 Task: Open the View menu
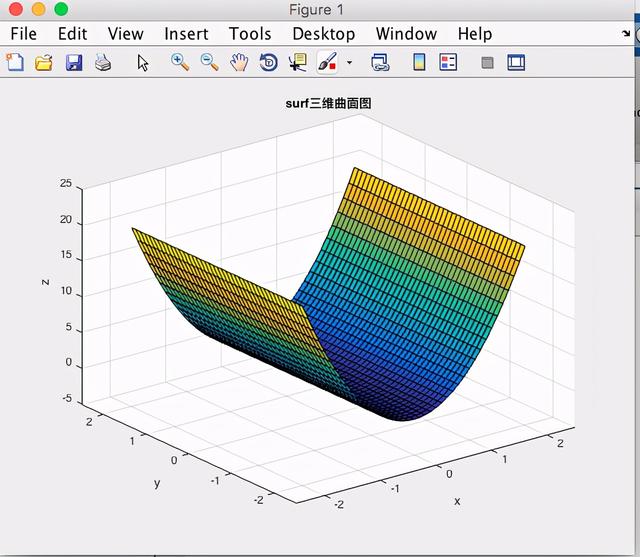click(125, 34)
